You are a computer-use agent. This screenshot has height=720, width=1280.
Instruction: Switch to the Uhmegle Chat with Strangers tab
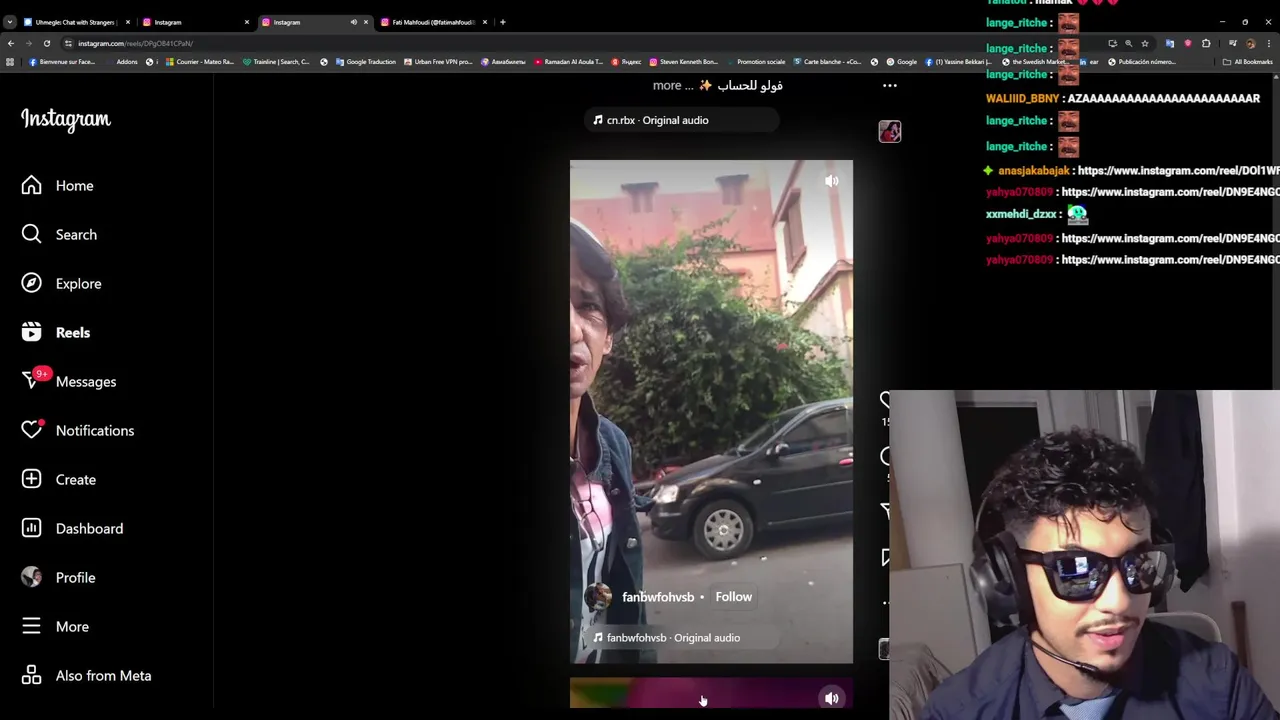[x=75, y=22]
